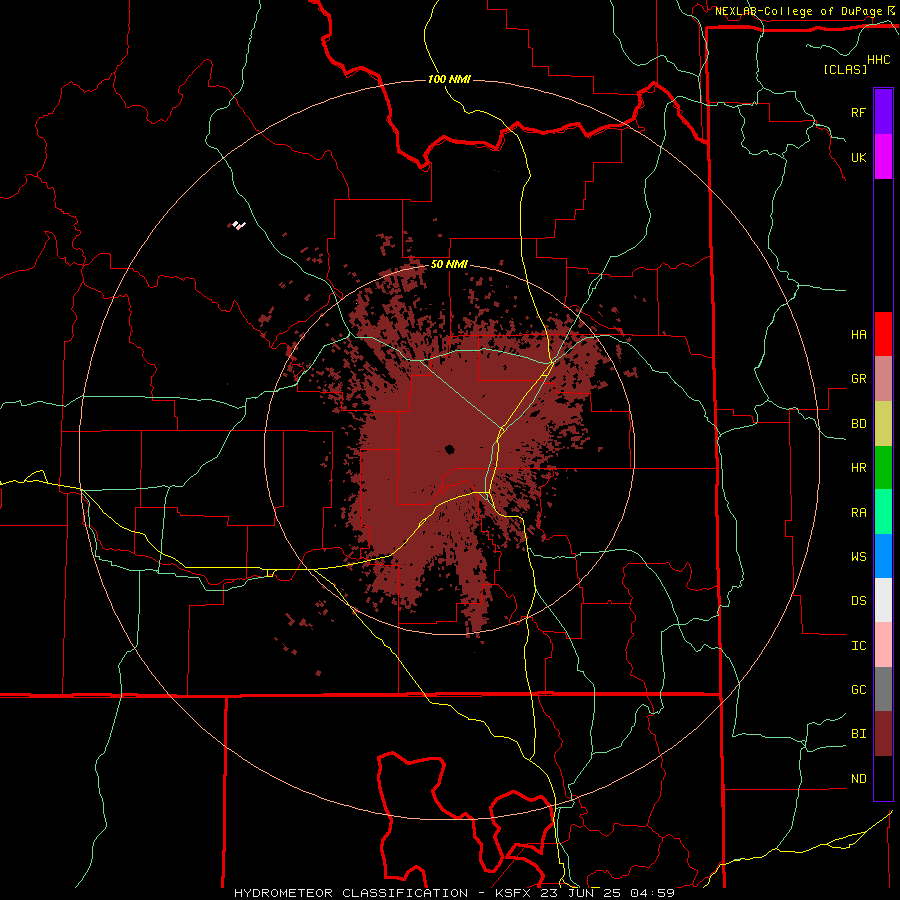Click the UK magenta legend swatch
The height and width of the screenshot is (900, 900).
883,157
